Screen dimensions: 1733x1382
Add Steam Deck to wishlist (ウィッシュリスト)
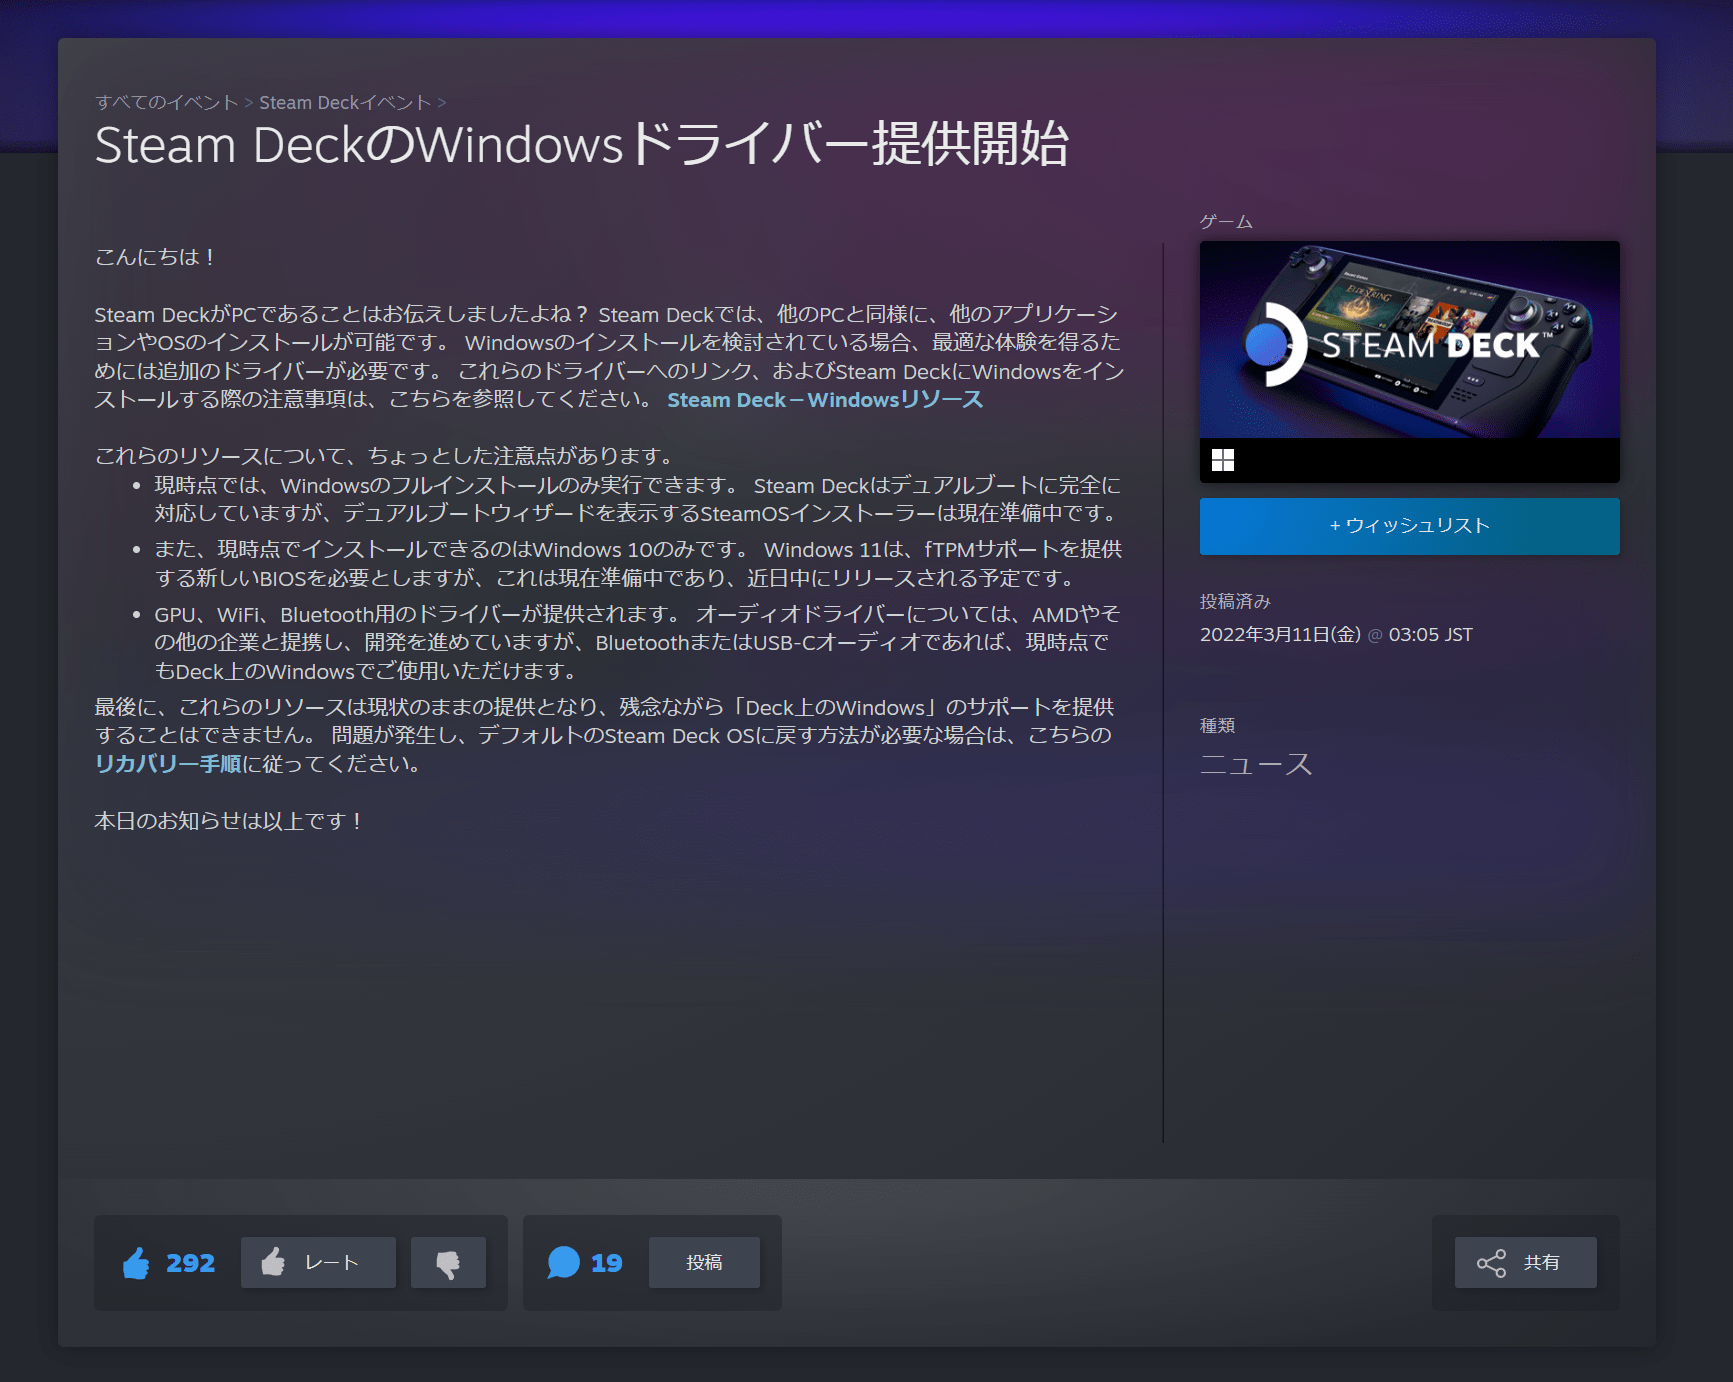click(x=1409, y=526)
